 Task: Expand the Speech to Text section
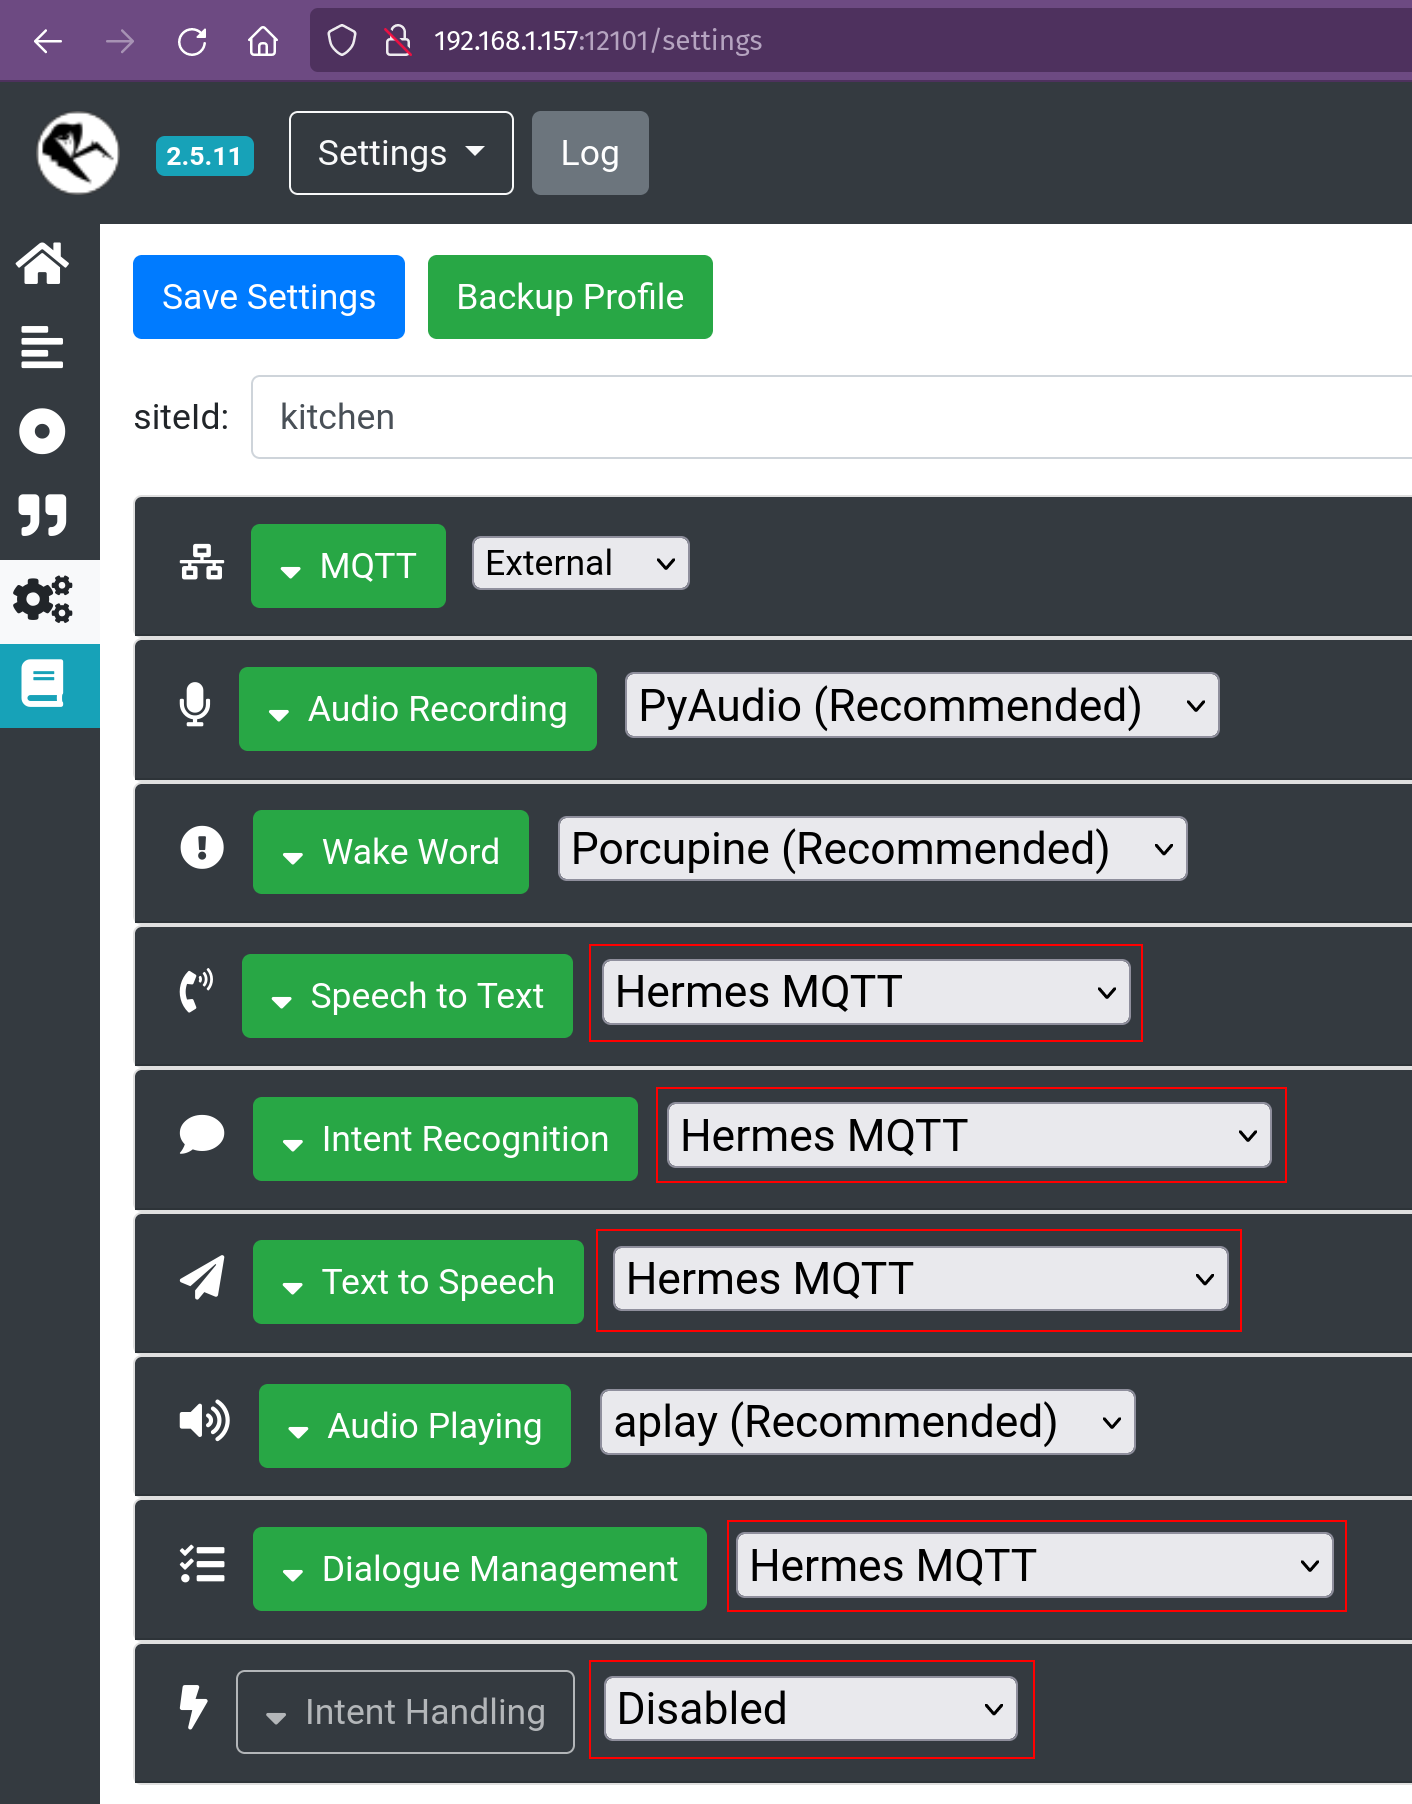pos(407,996)
